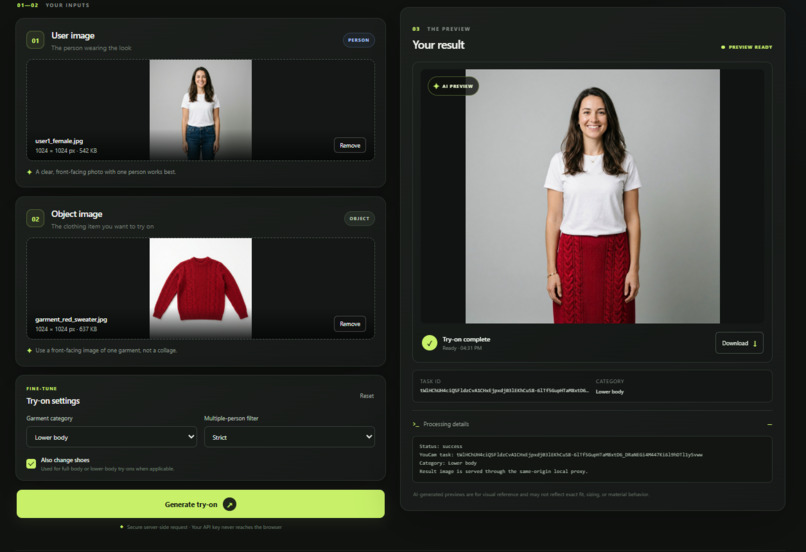The image size is (806, 552).
Task: Download the try-on result
Action: (739, 343)
